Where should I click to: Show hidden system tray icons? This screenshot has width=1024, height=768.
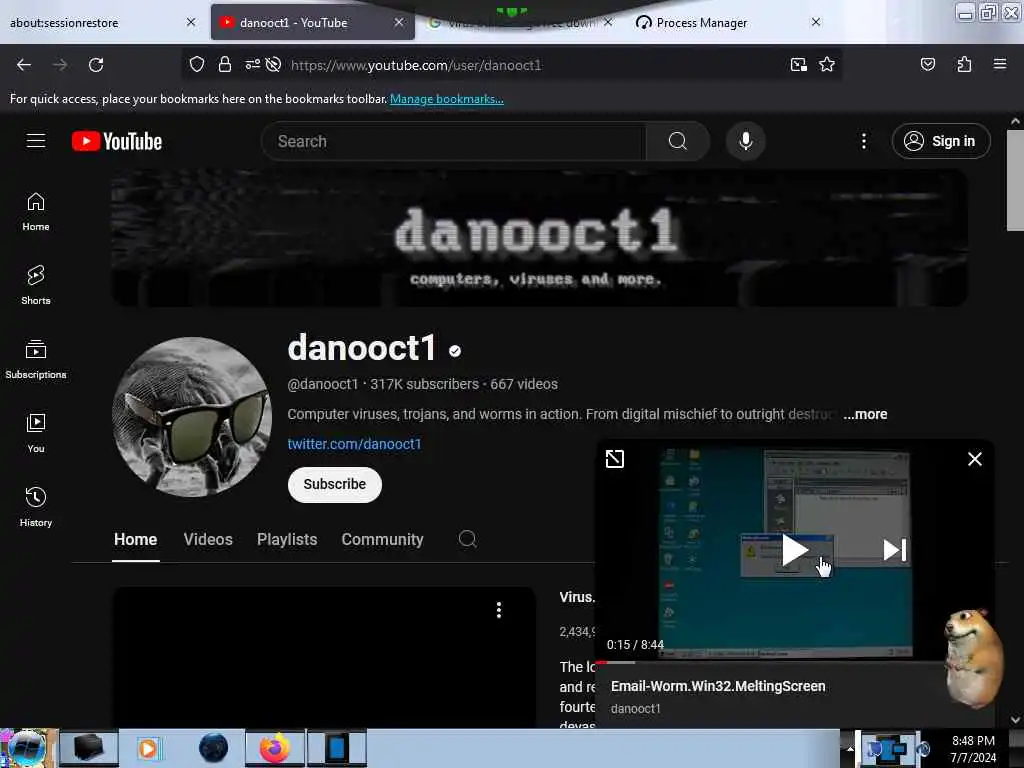[x=850, y=748]
